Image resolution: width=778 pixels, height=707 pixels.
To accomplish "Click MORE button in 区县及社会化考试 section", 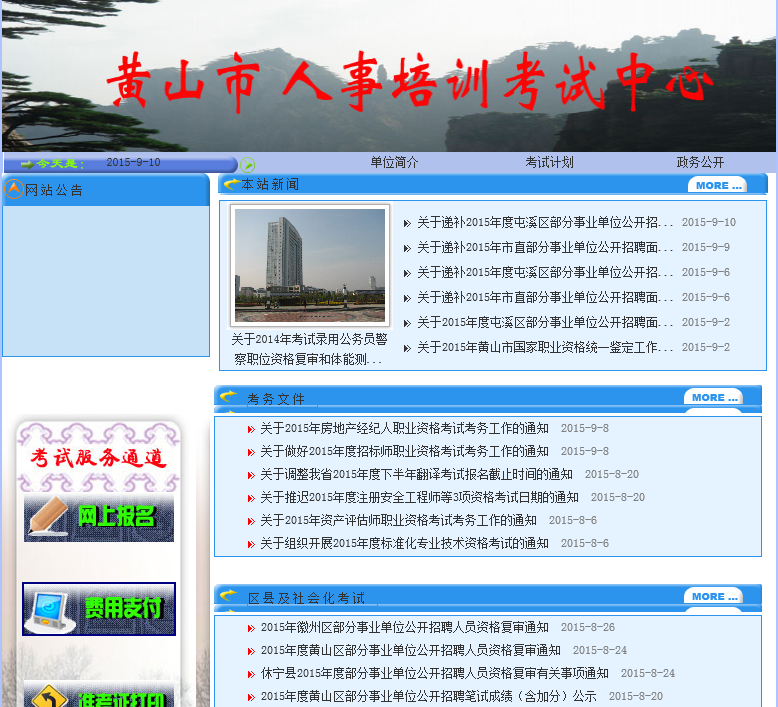I will click(713, 596).
